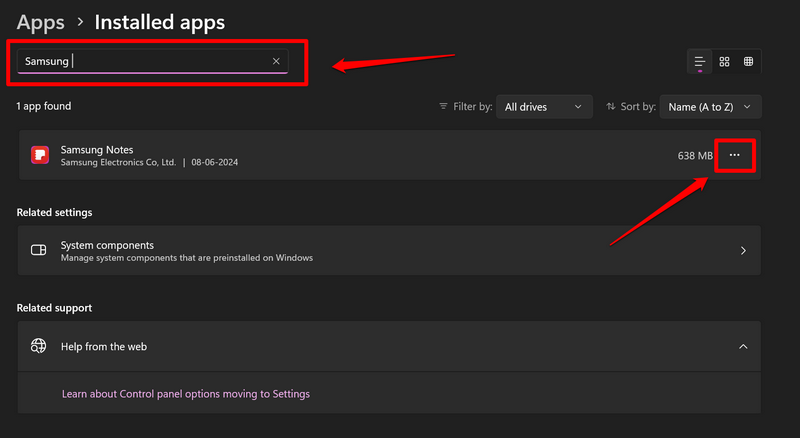Click the sort arrows icon beside Sort by
This screenshot has width=800, height=438.
[610, 106]
